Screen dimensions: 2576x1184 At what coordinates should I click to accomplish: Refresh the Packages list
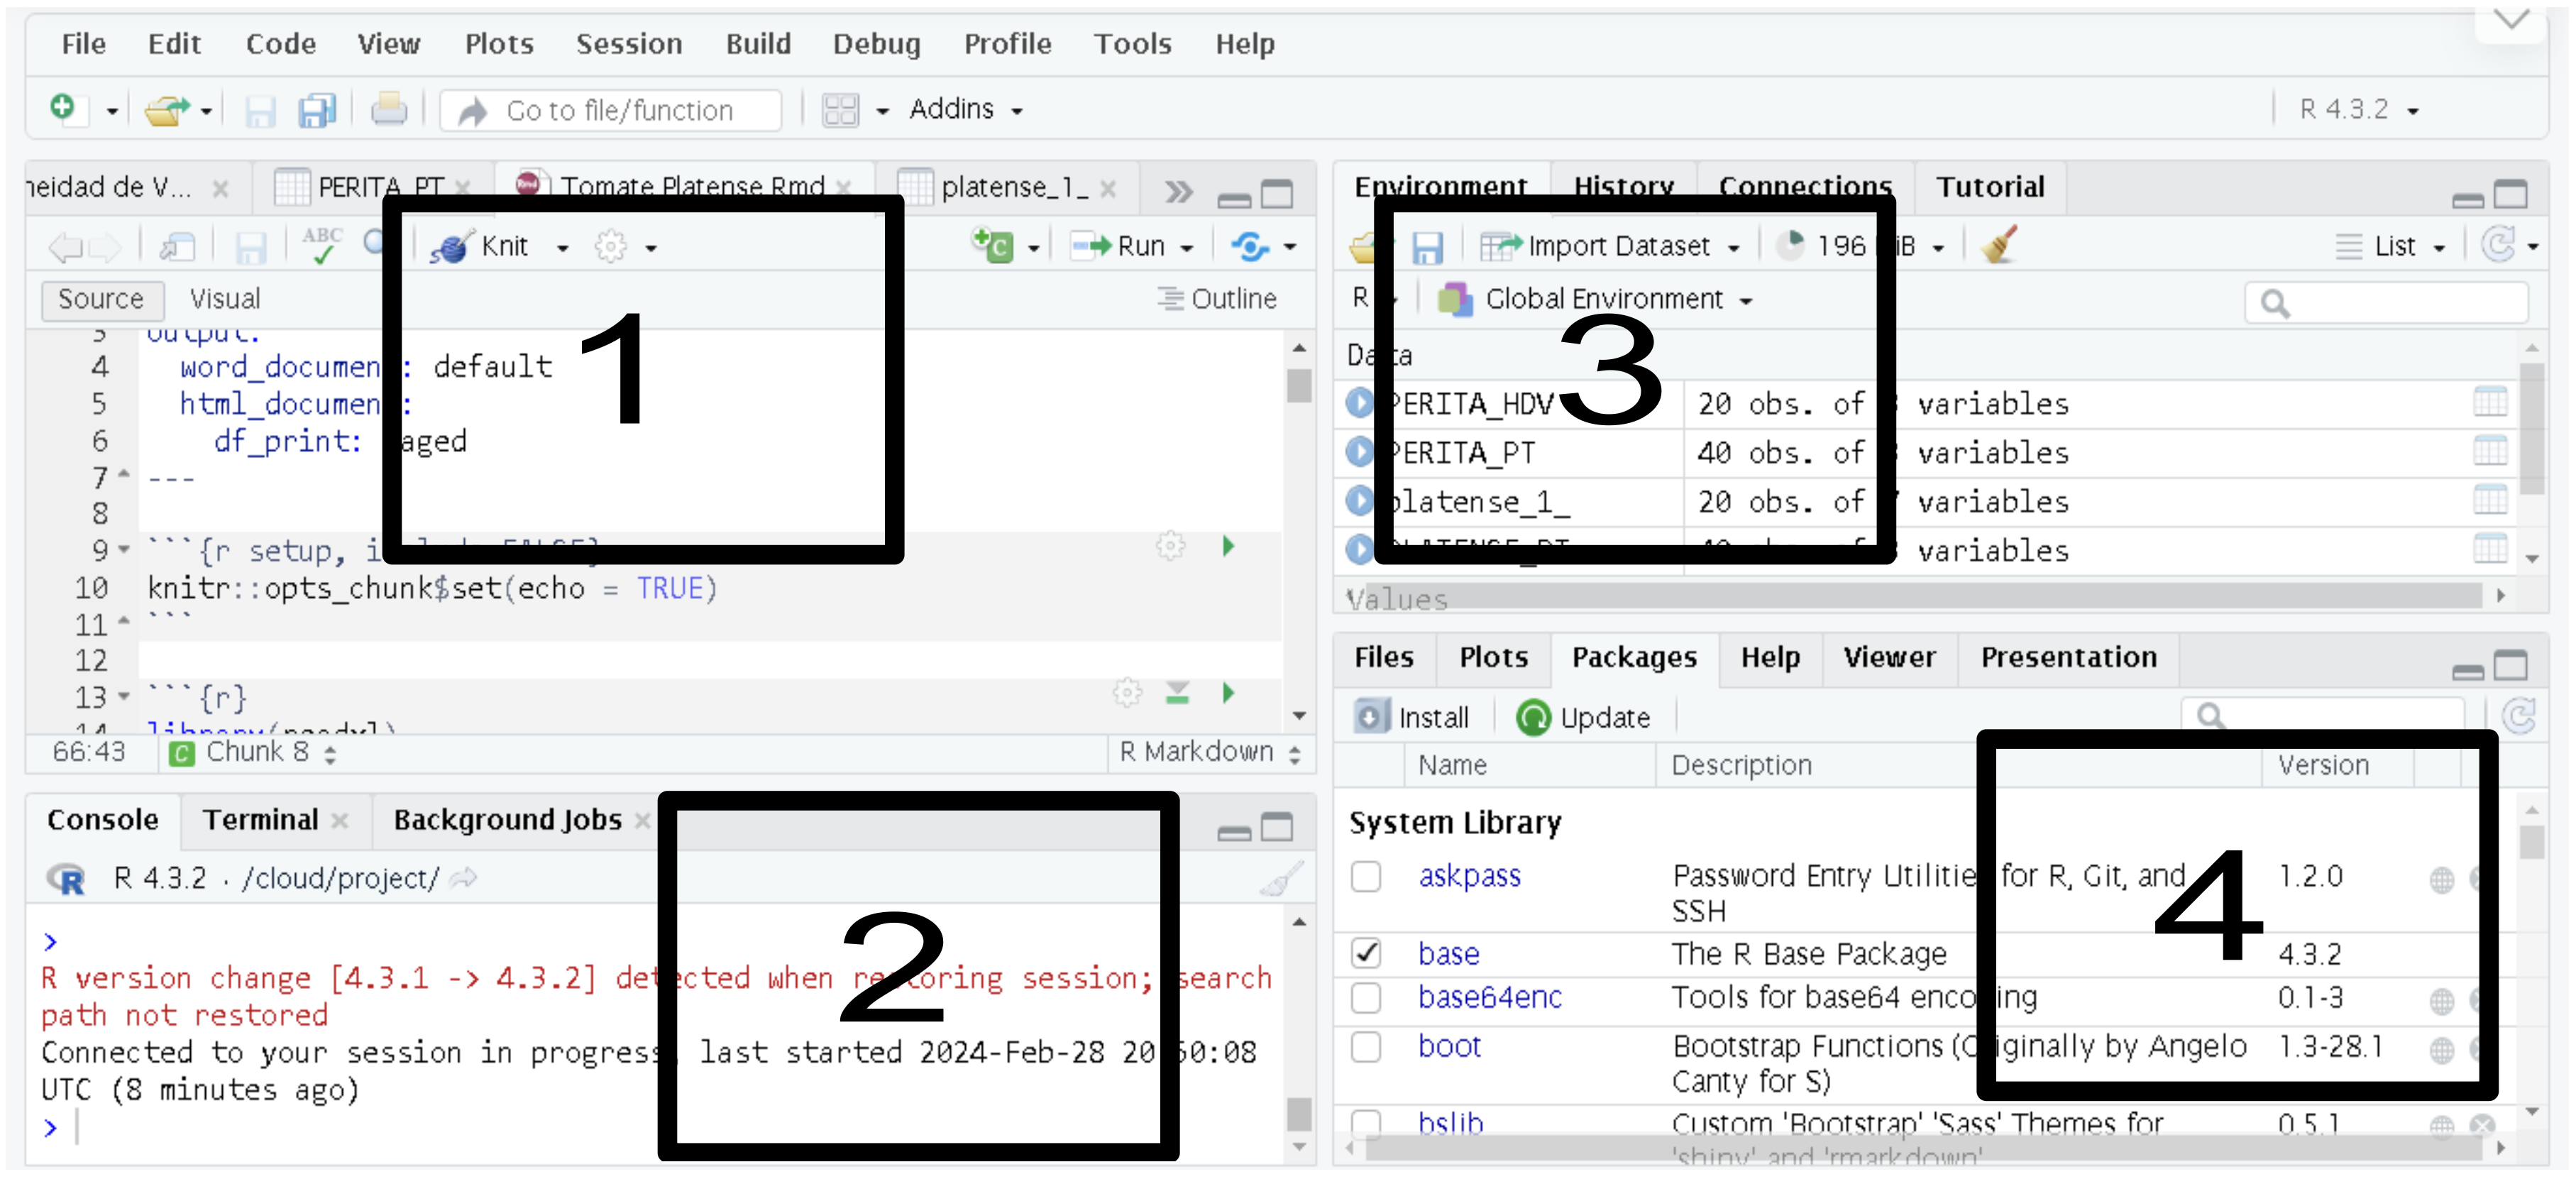[x=2518, y=717]
